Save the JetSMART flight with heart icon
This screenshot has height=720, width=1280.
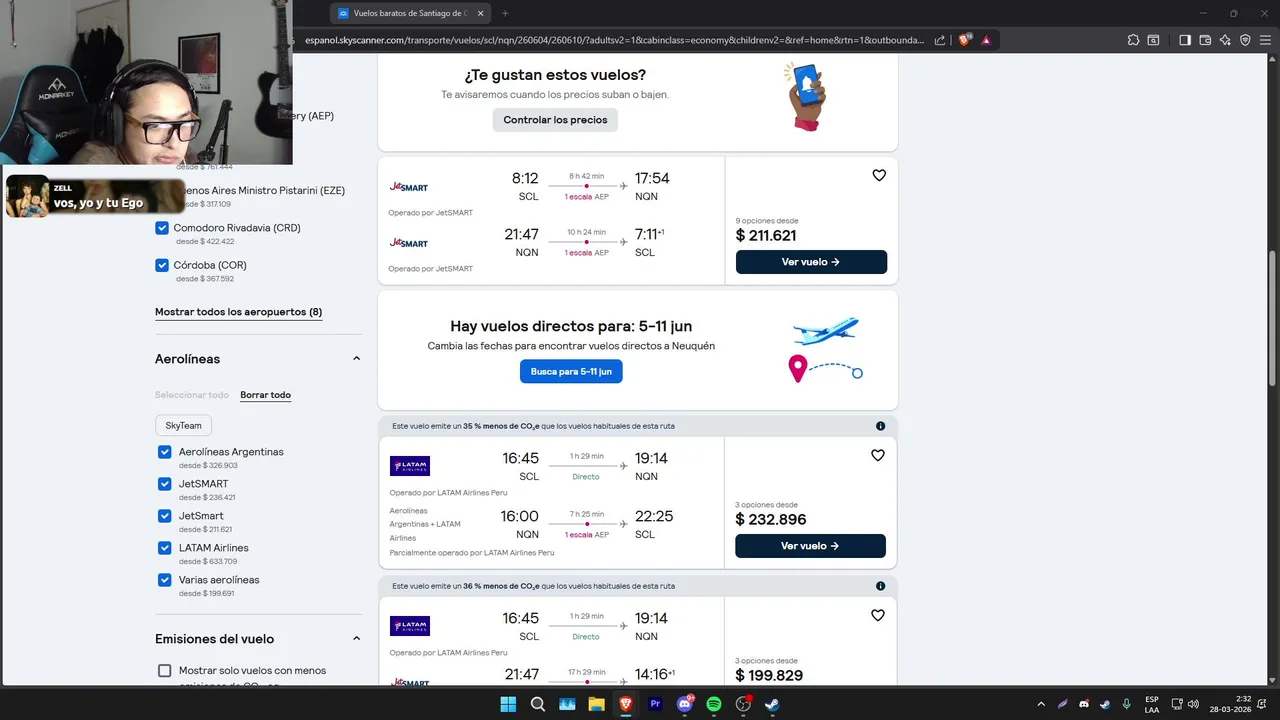point(879,175)
